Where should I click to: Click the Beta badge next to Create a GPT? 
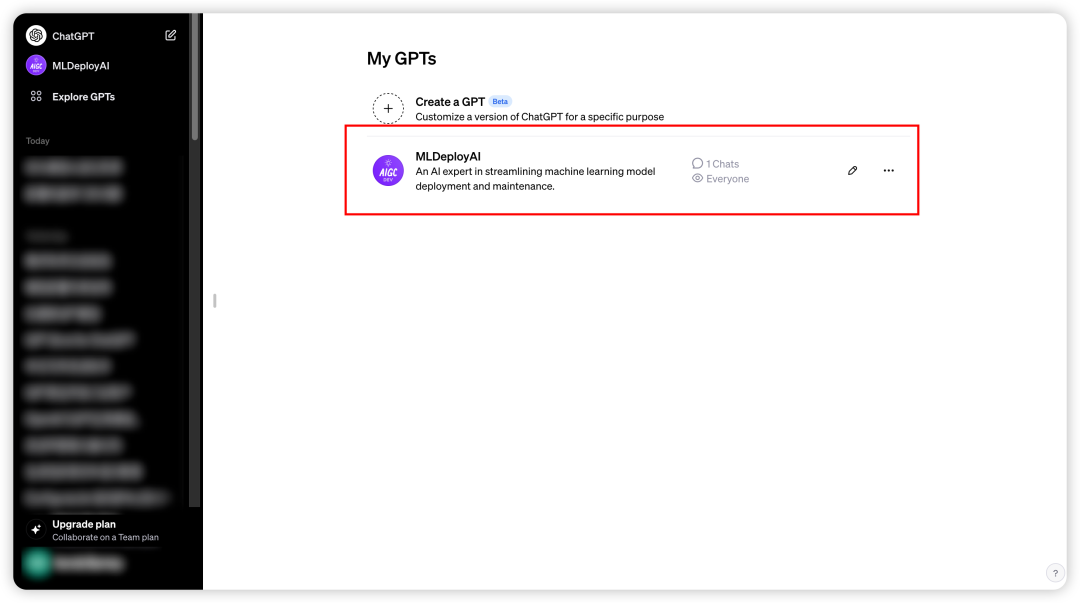point(500,101)
